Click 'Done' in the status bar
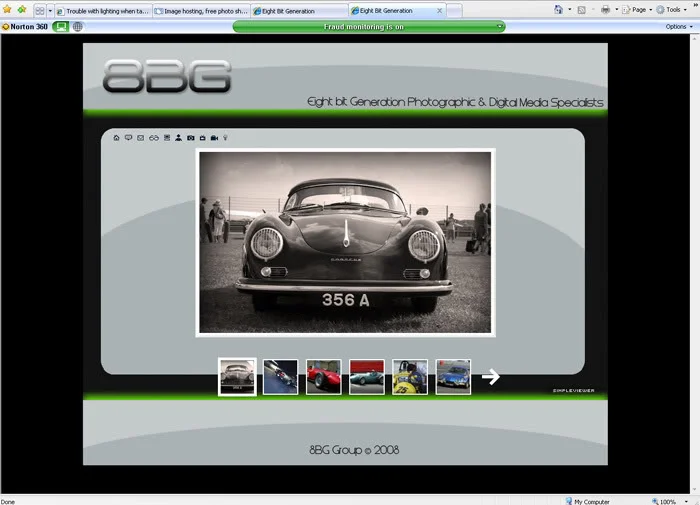The height and width of the screenshot is (505, 700). tap(8, 502)
